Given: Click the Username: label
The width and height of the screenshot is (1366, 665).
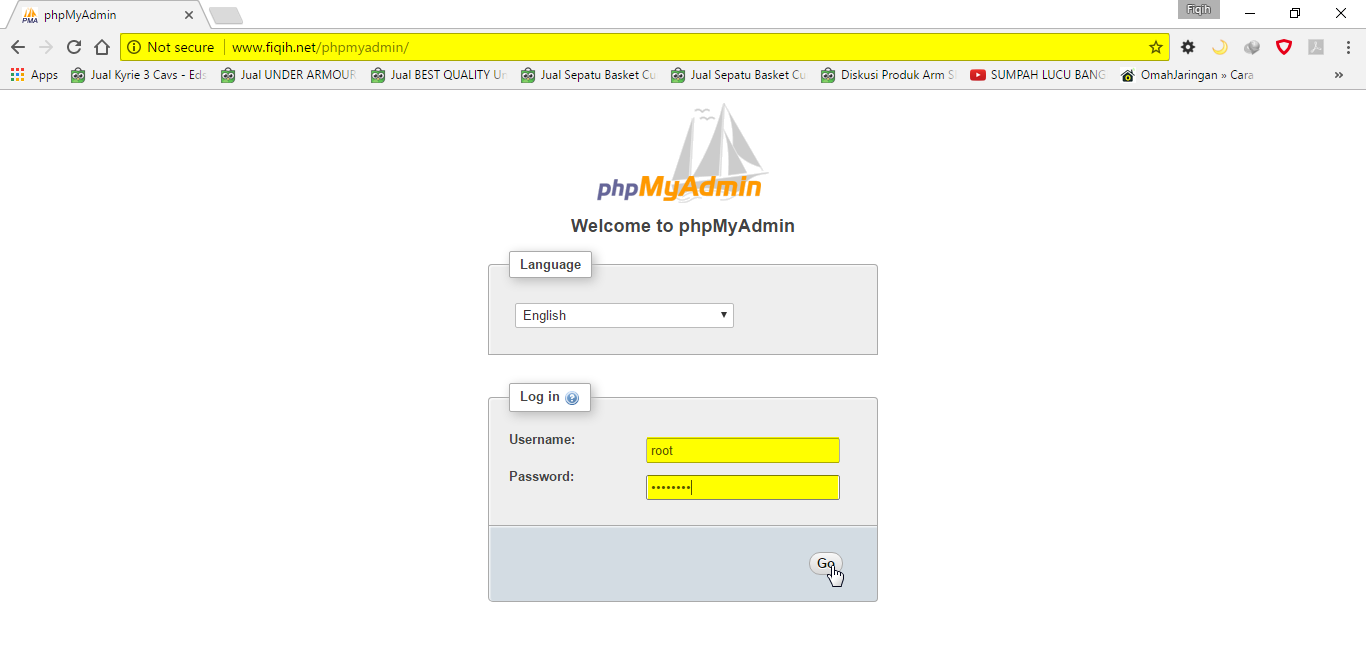Looking at the screenshot, I should tap(542, 439).
